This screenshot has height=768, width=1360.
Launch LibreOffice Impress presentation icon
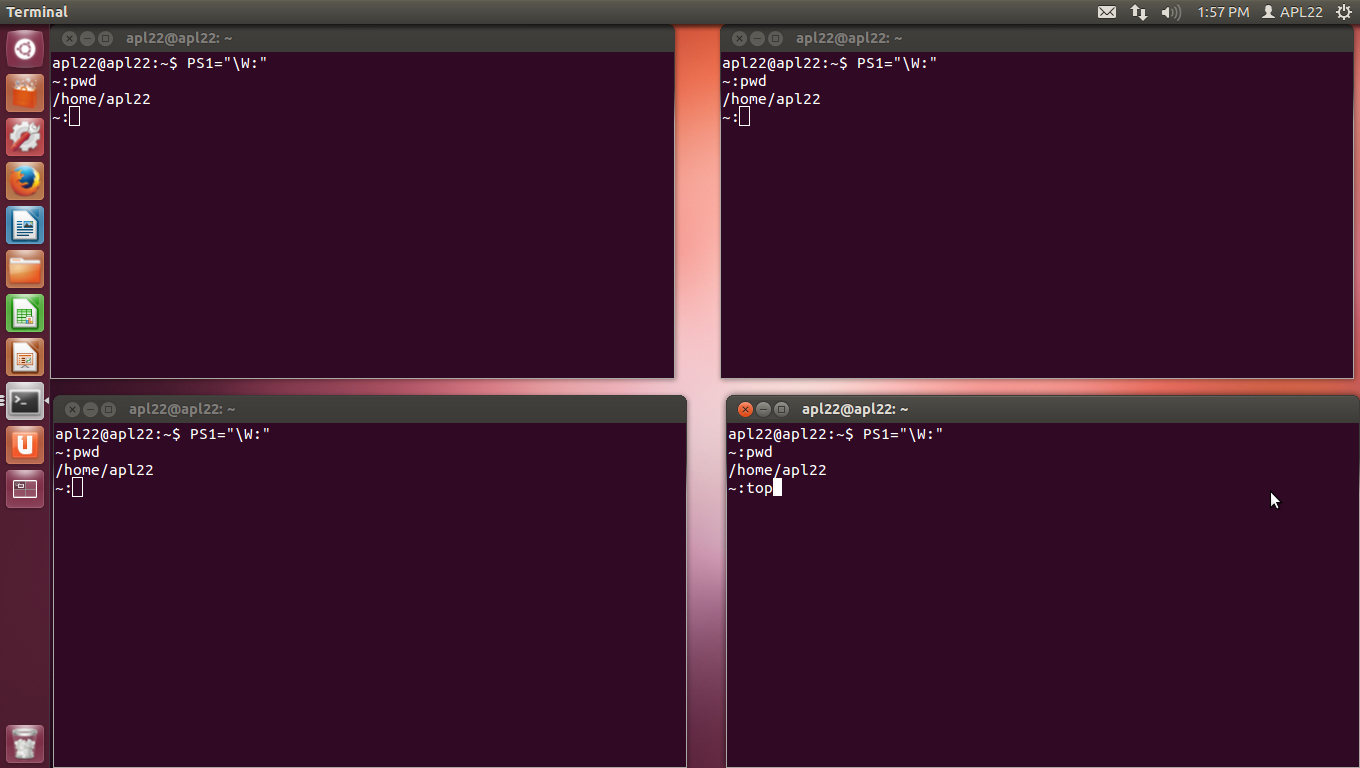point(25,357)
